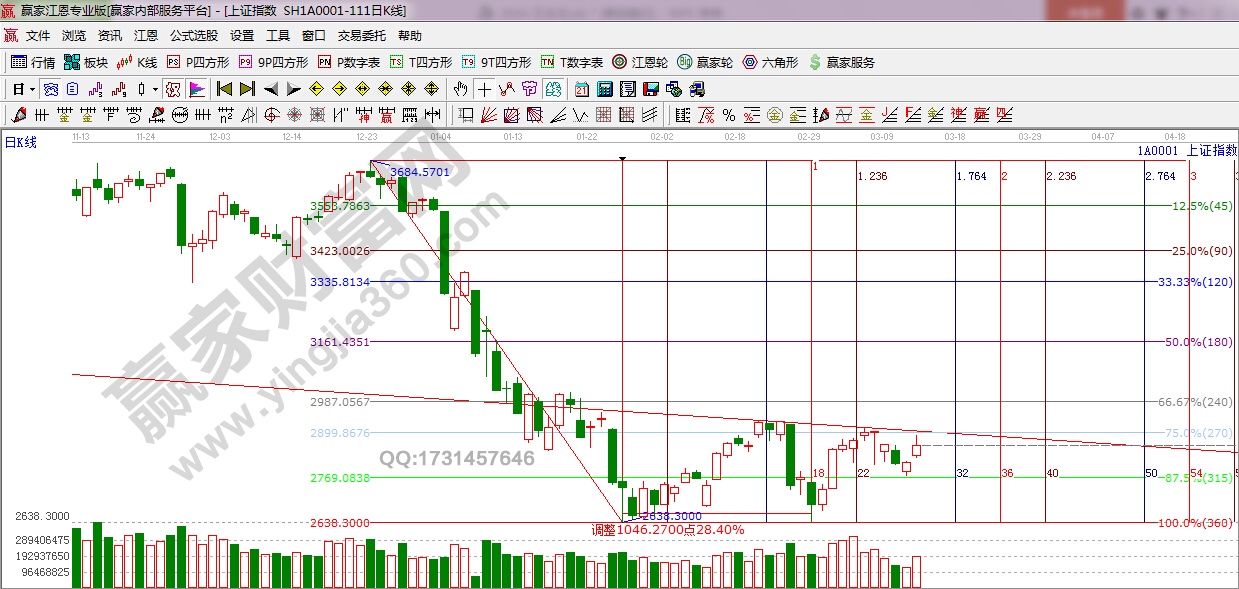Open the 交易委托 menu
This screenshot has width=1239, height=589.
(x=361, y=35)
